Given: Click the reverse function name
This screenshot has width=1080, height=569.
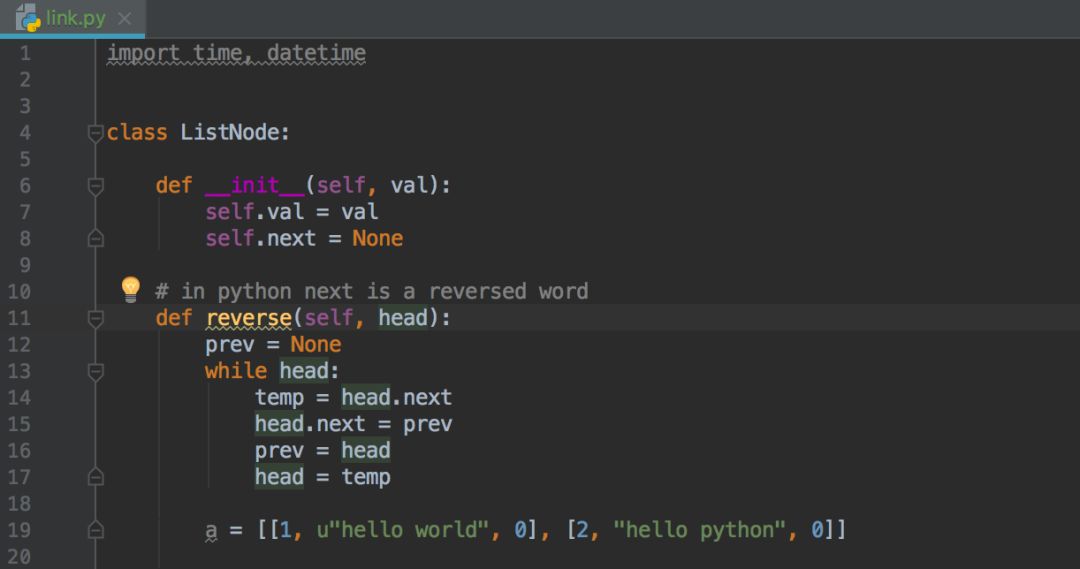Looking at the screenshot, I should [x=249, y=318].
